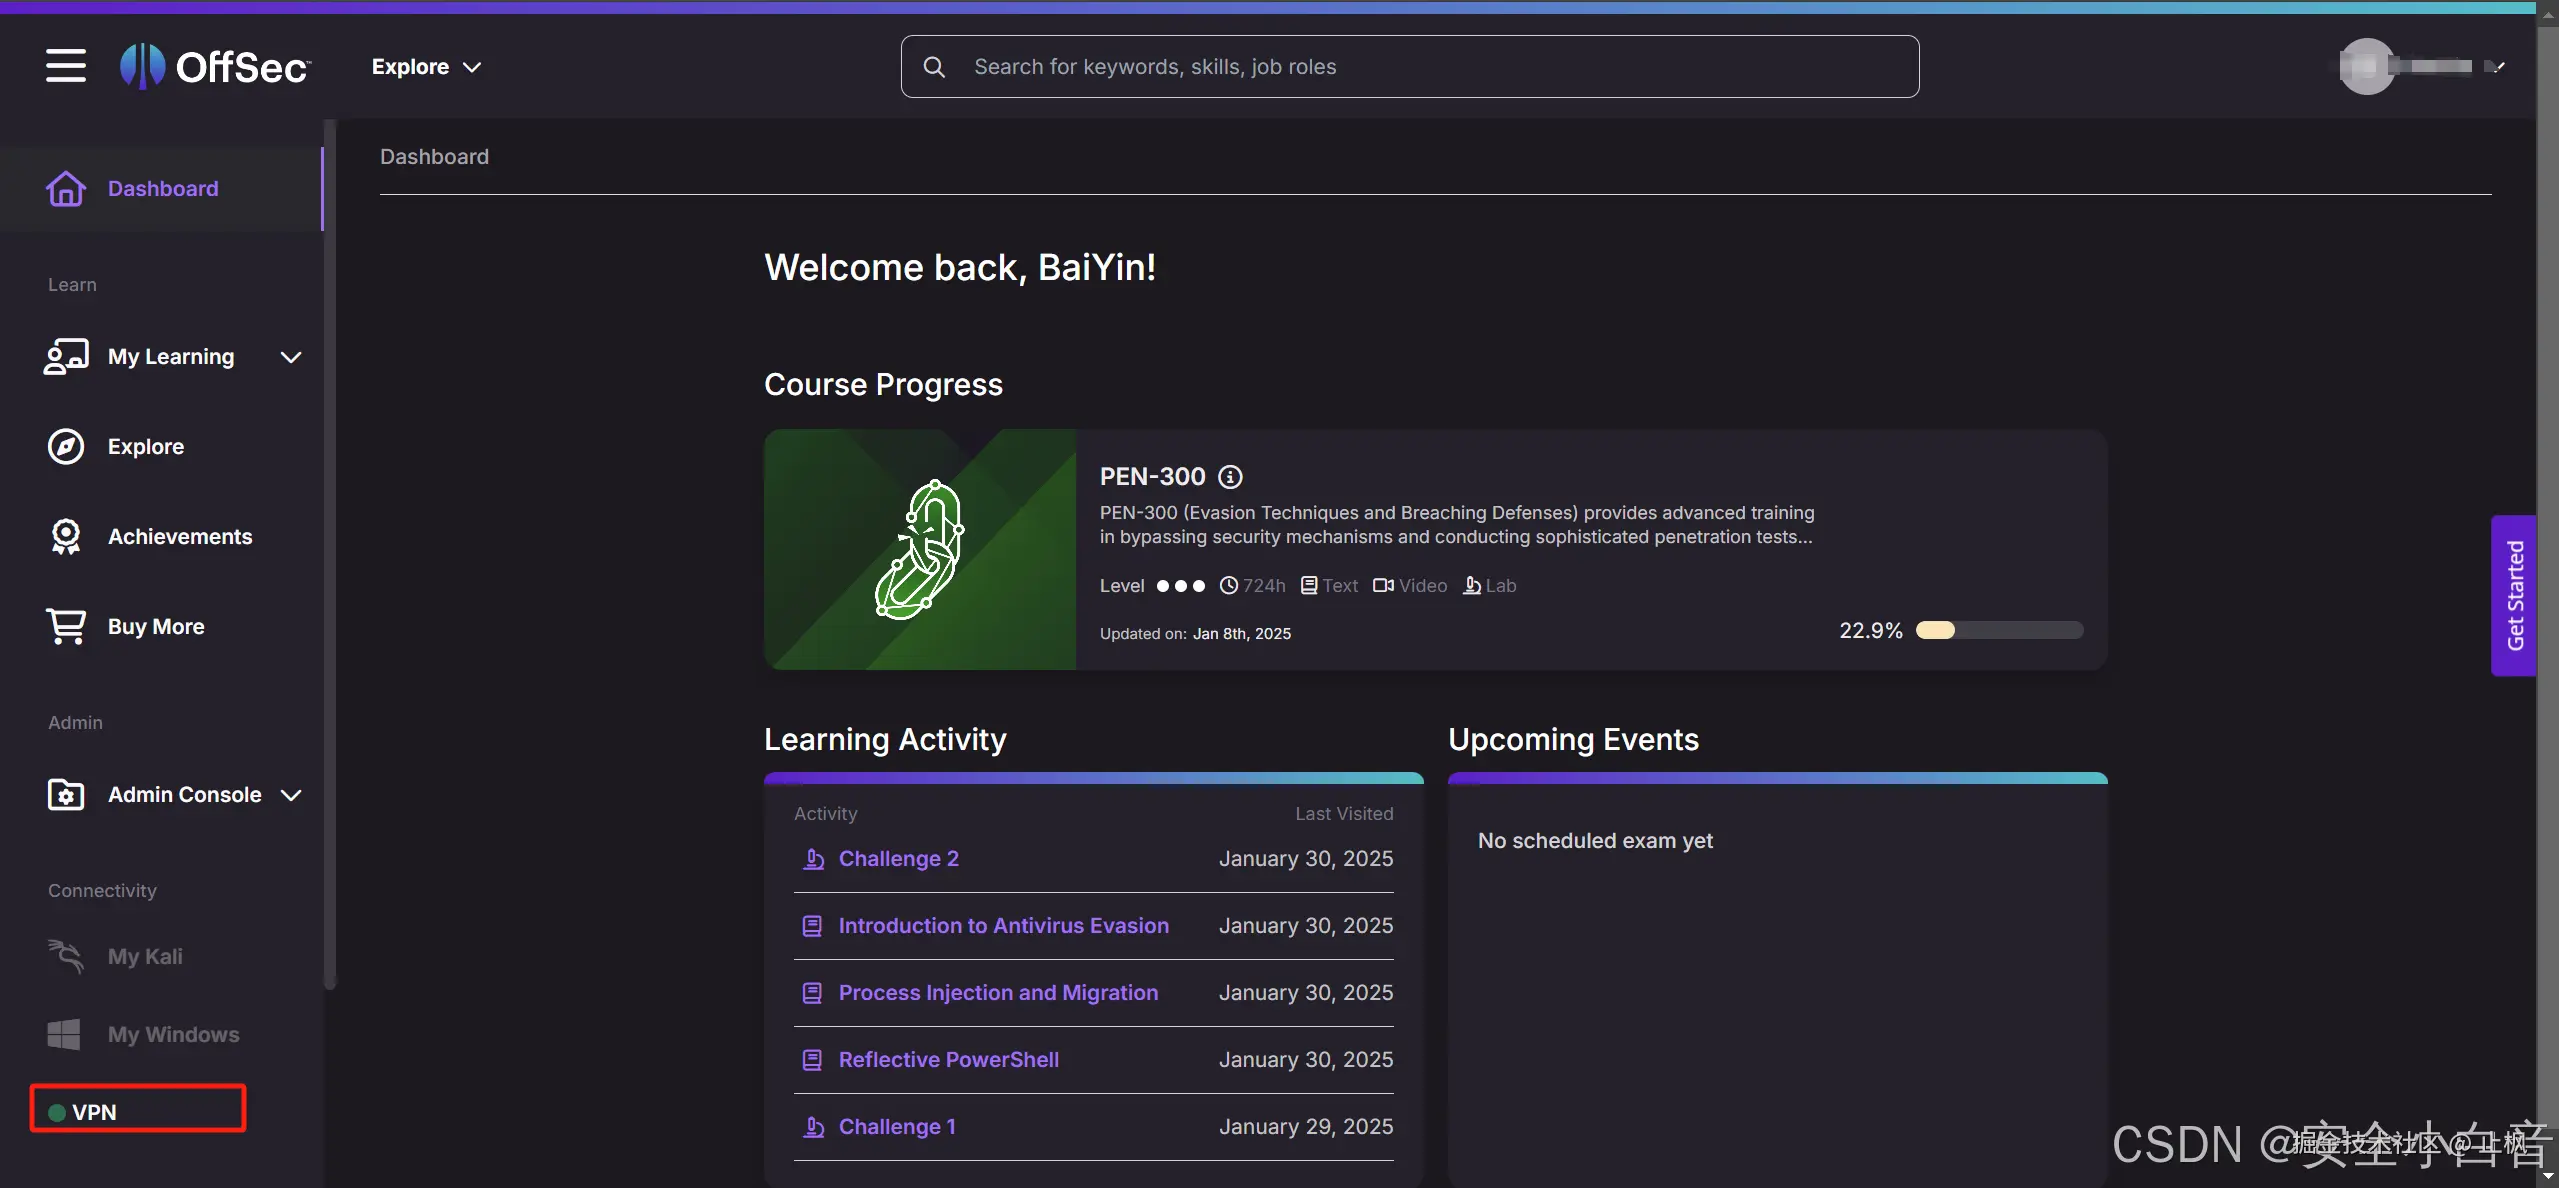Image resolution: width=2559 pixels, height=1188 pixels.
Task: Open the Get Started side tab
Action: (x=2514, y=596)
